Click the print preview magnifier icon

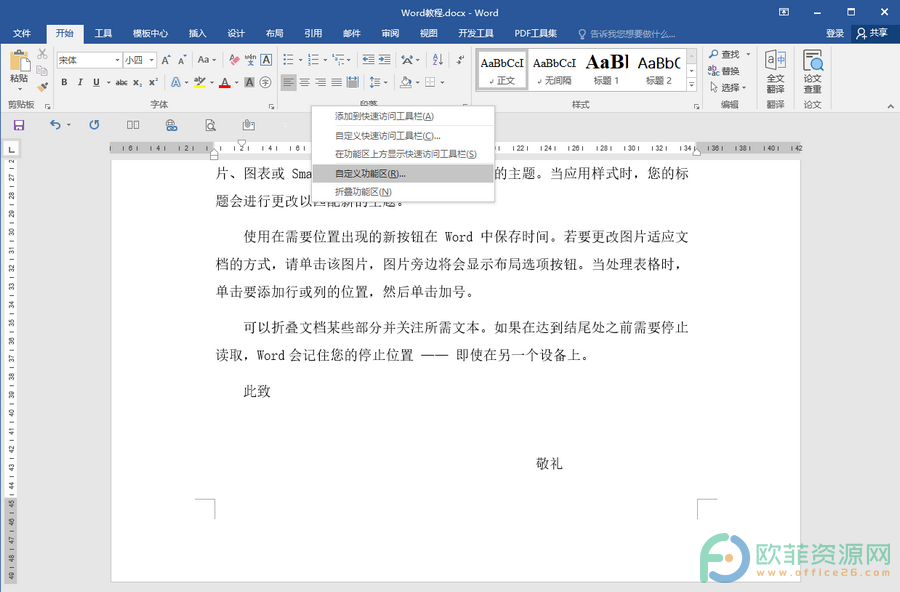coord(211,125)
